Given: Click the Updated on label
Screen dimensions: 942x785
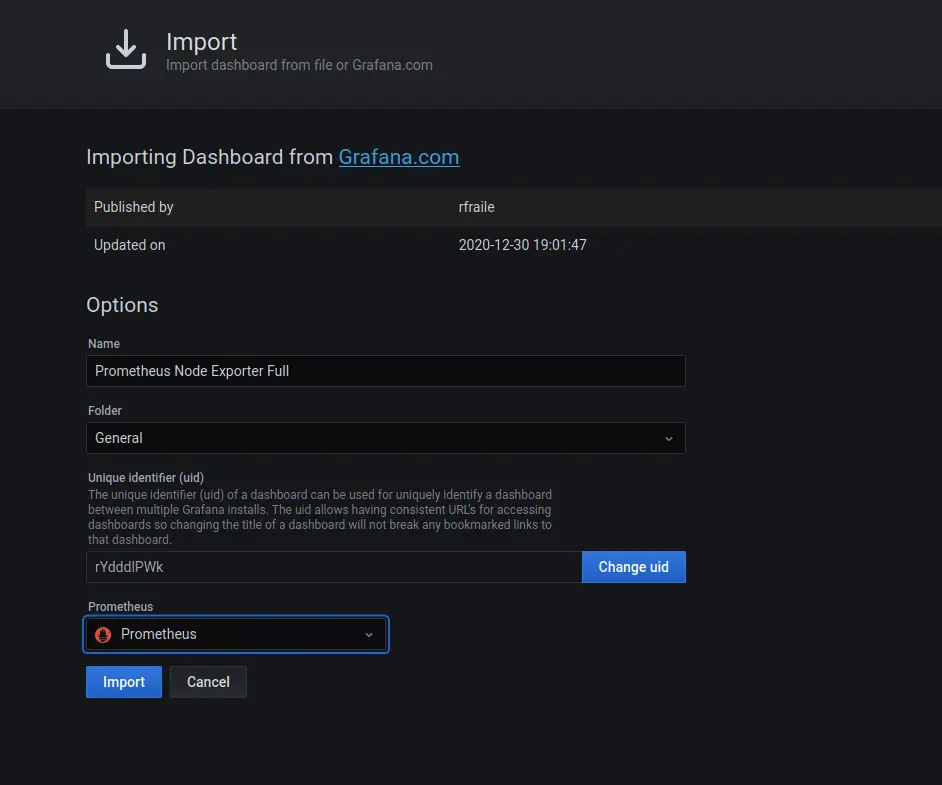Looking at the screenshot, I should pos(129,244).
